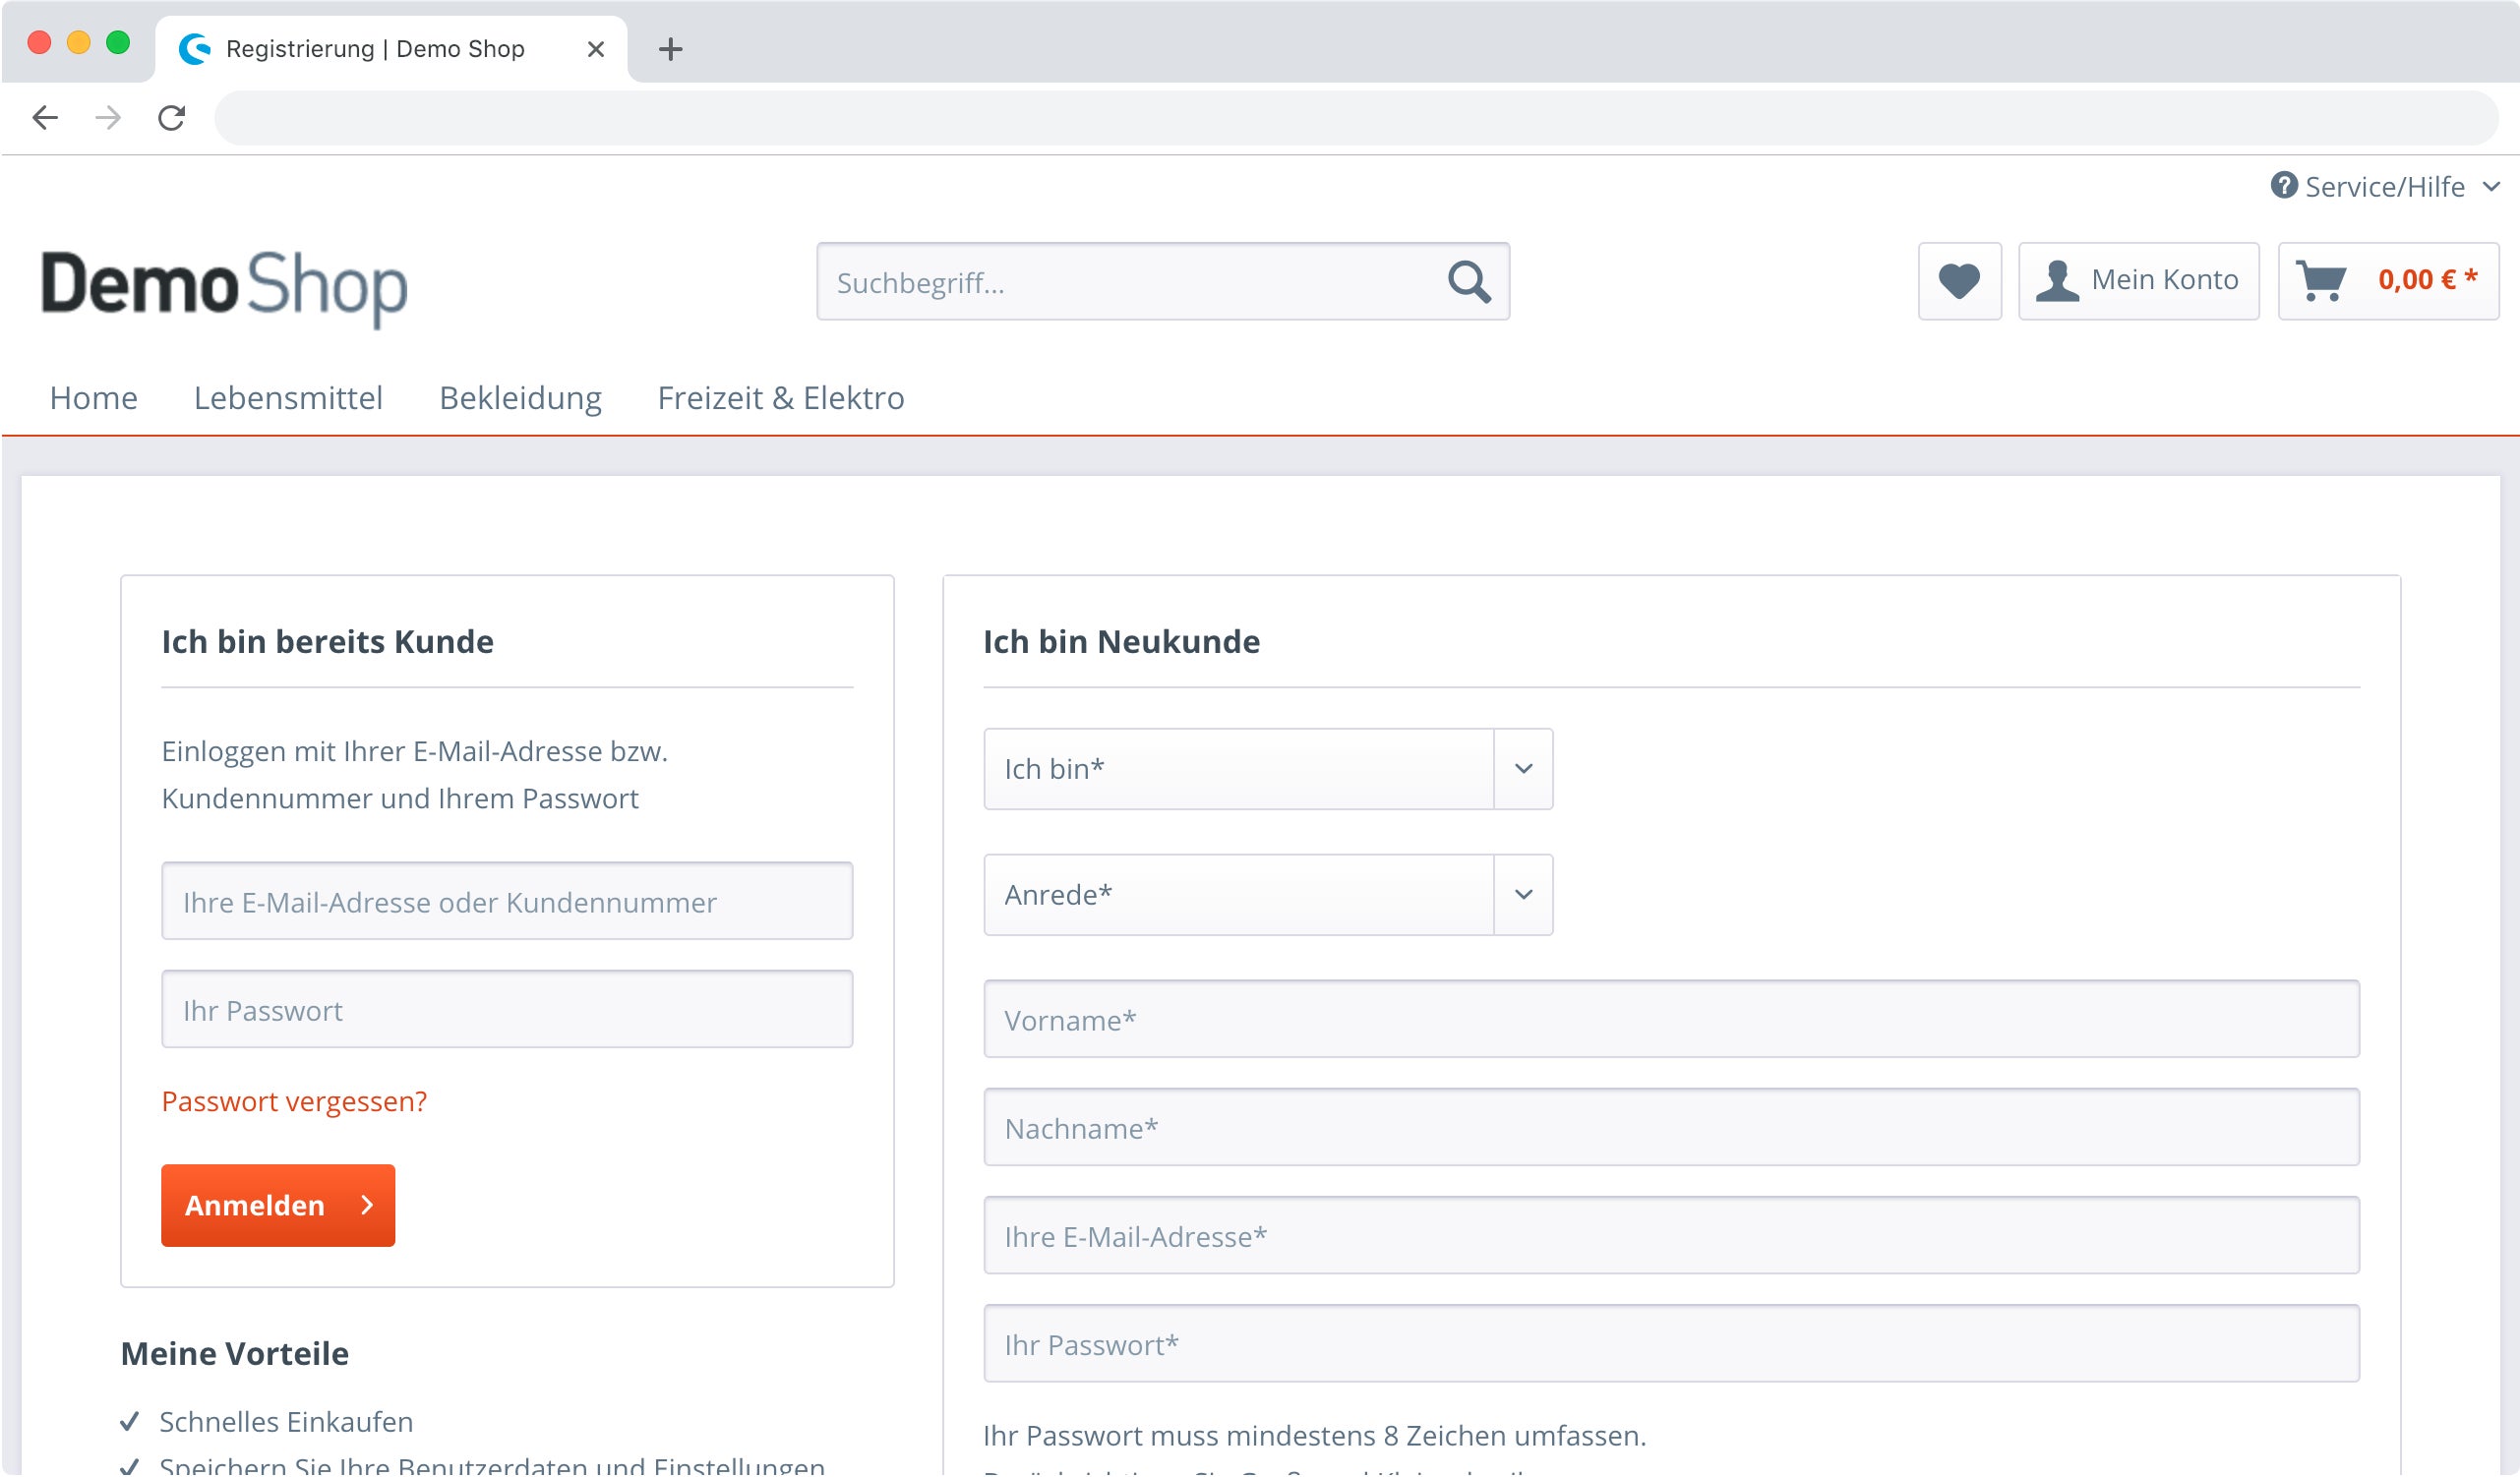Open the wishlist heart icon
This screenshot has height=1477, width=2520.
coord(1959,281)
